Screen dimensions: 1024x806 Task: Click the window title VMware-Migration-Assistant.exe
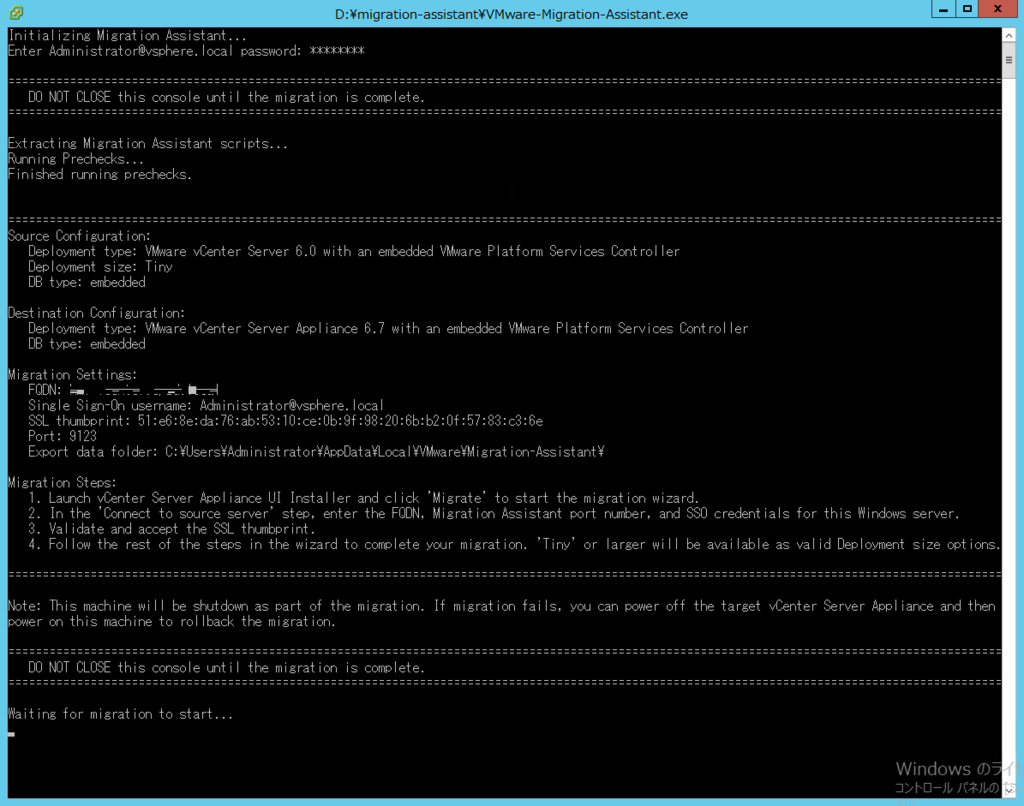coord(511,14)
